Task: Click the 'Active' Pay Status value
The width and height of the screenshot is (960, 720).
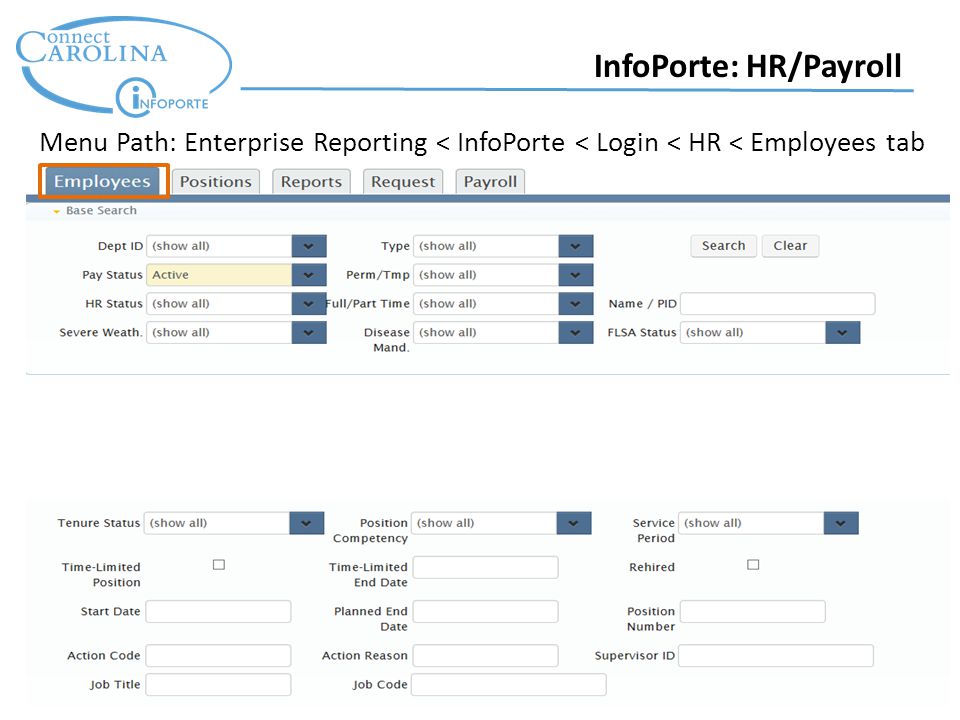Action: click(x=170, y=275)
